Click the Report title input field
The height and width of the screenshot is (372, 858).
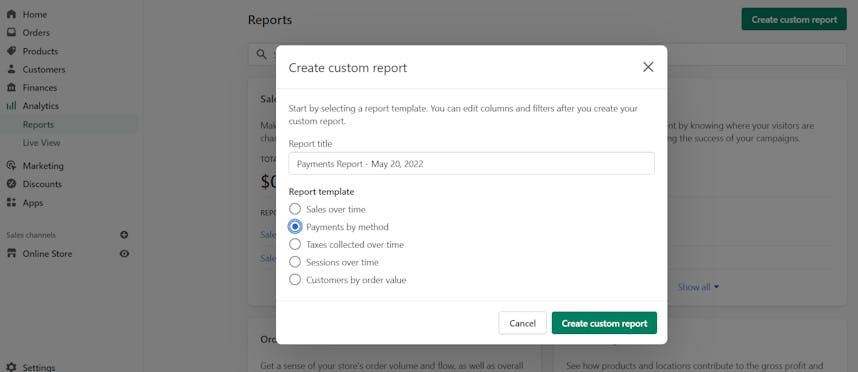tap(471, 164)
